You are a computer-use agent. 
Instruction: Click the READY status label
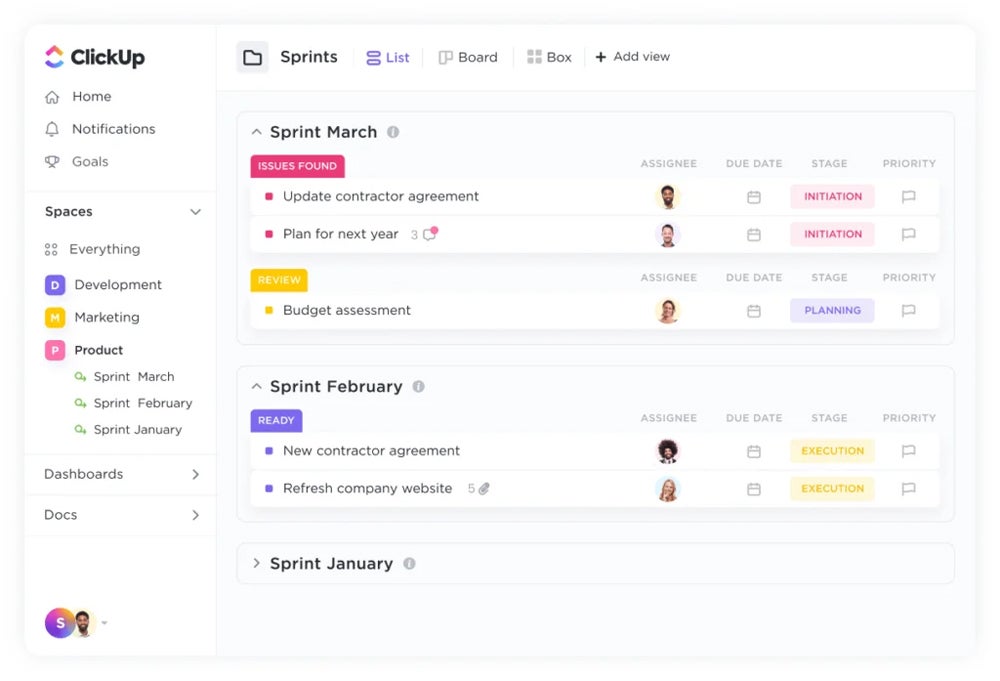tap(276, 420)
